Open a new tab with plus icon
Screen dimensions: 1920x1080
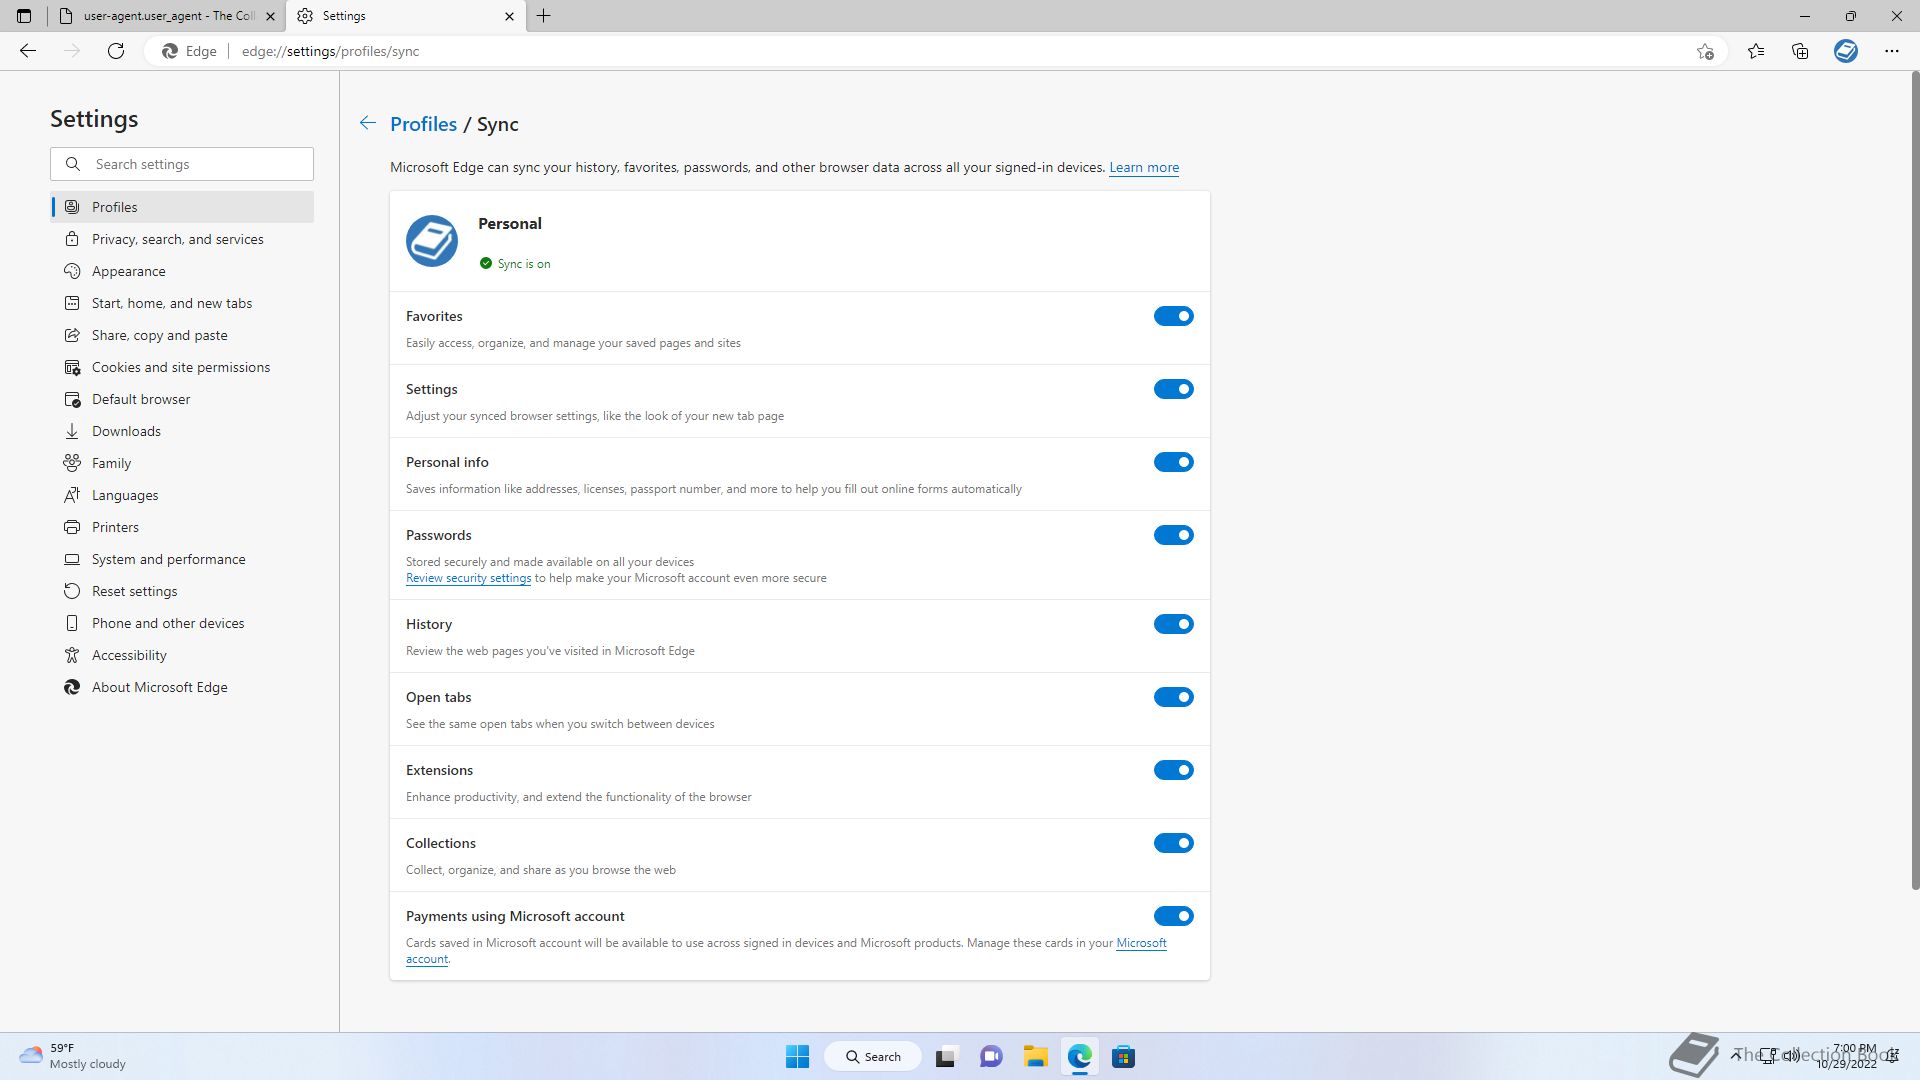544,16
